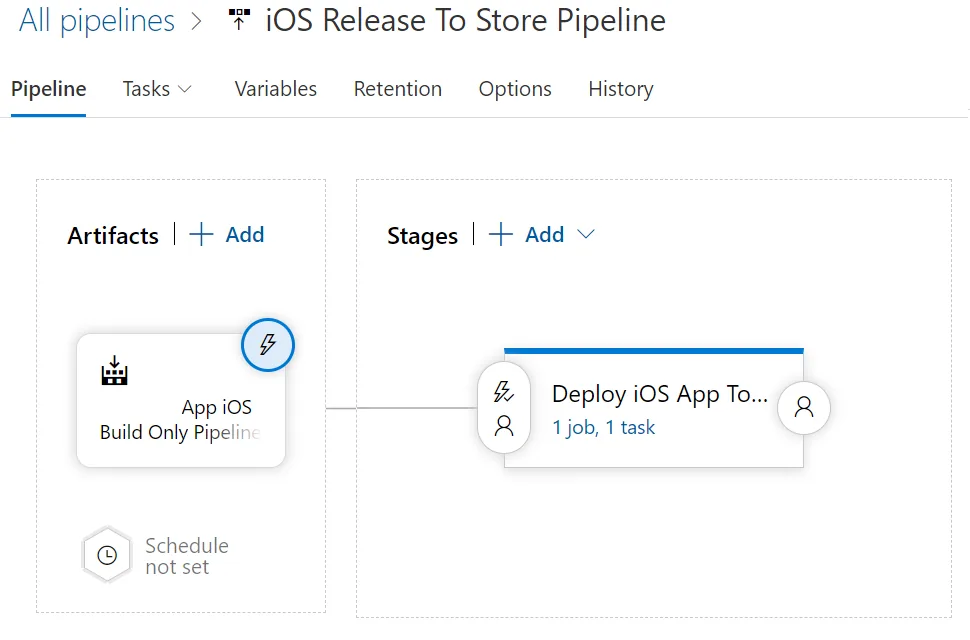Click the breadcrumb chevron separator
Screen dimensions: 970x640
196,22
